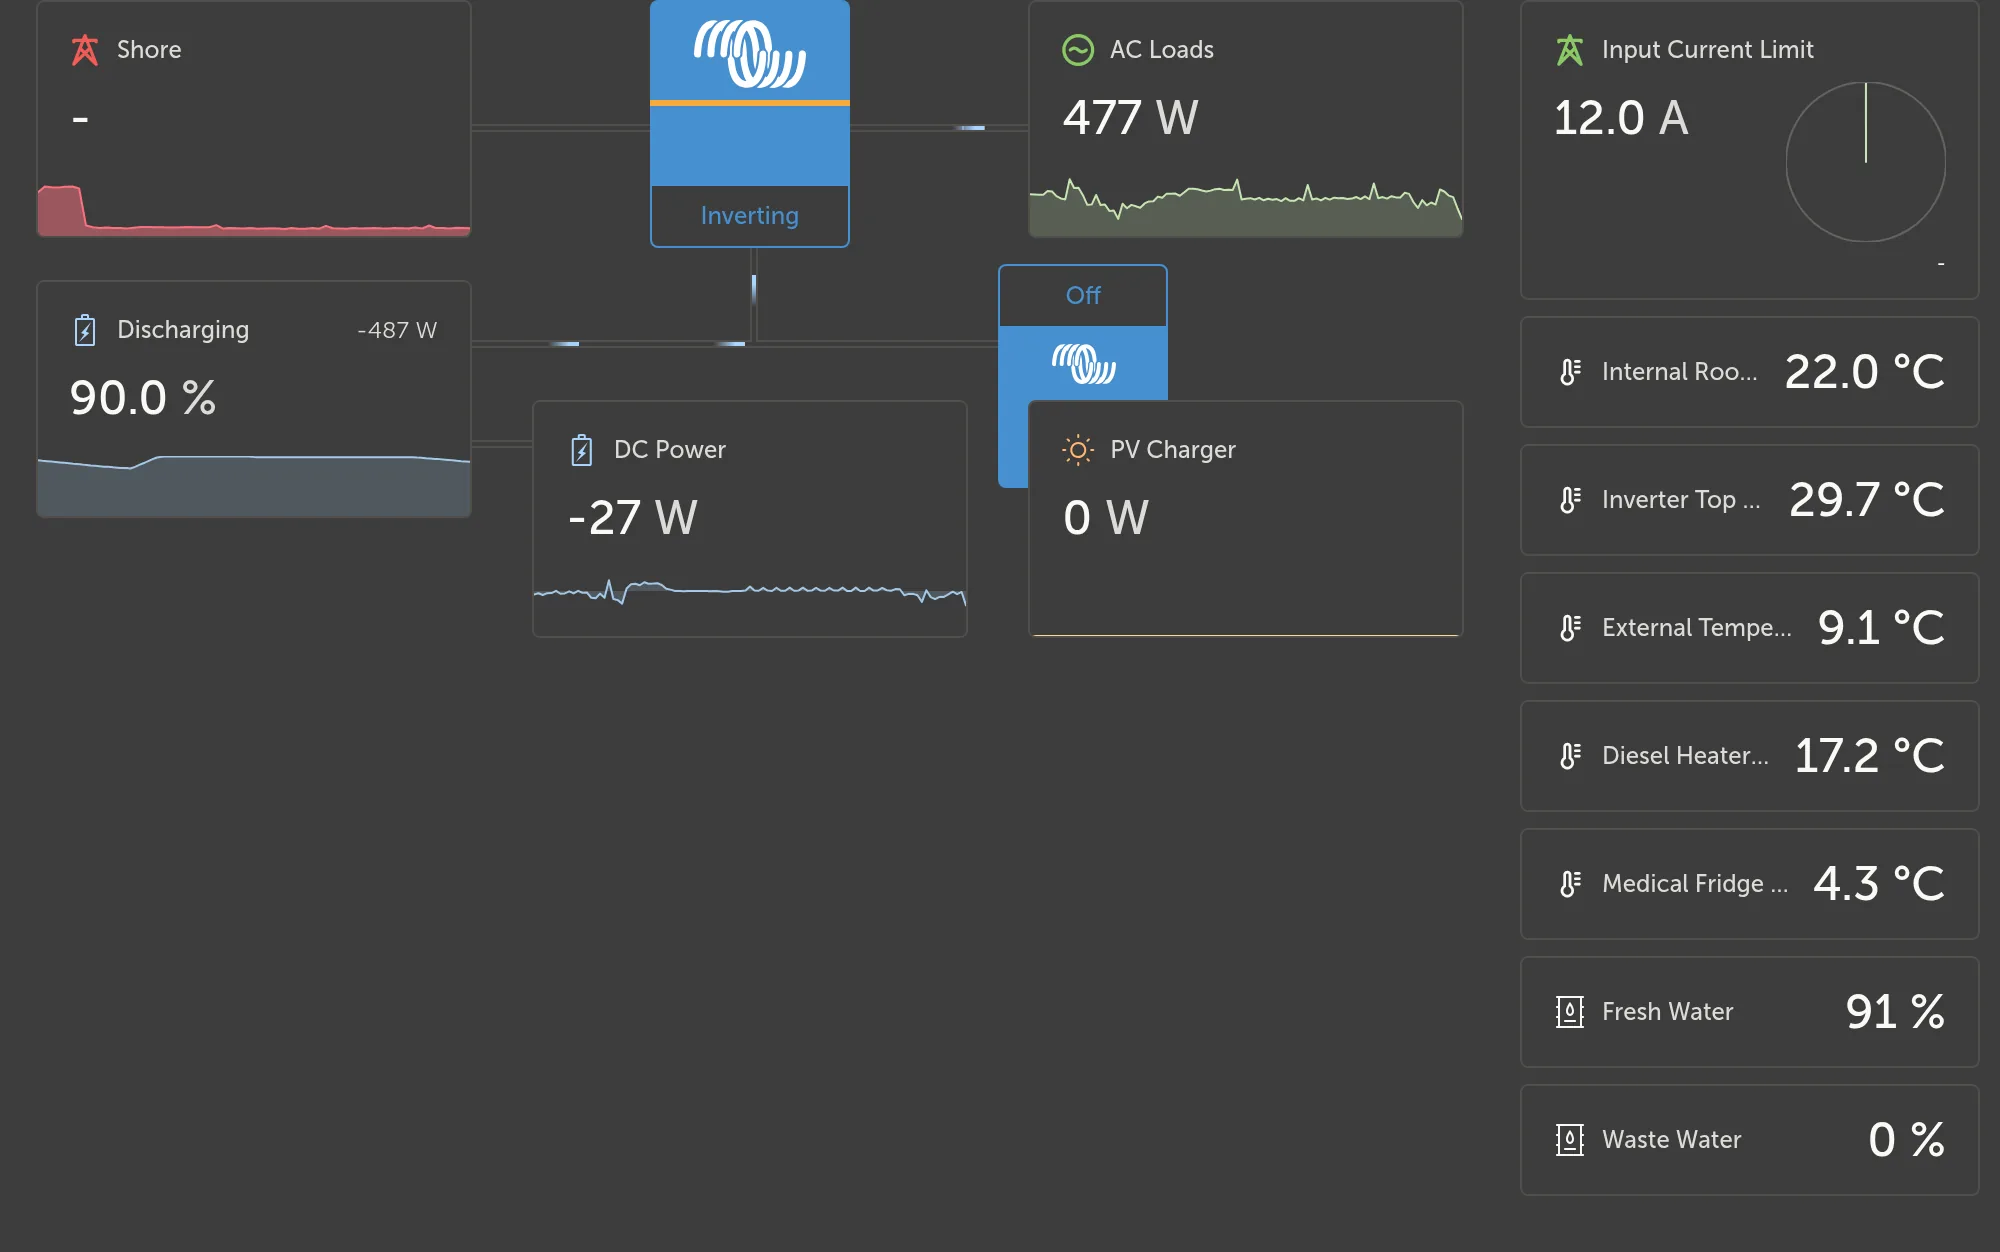Click the 0 W PV Charger value
This screenshot has width=2000, height=1252.
[1106, 518]
